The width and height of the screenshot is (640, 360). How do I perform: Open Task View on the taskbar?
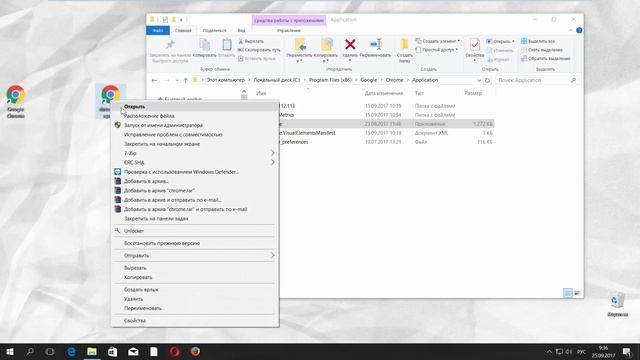pyautogui.click(x=50, y=351)
